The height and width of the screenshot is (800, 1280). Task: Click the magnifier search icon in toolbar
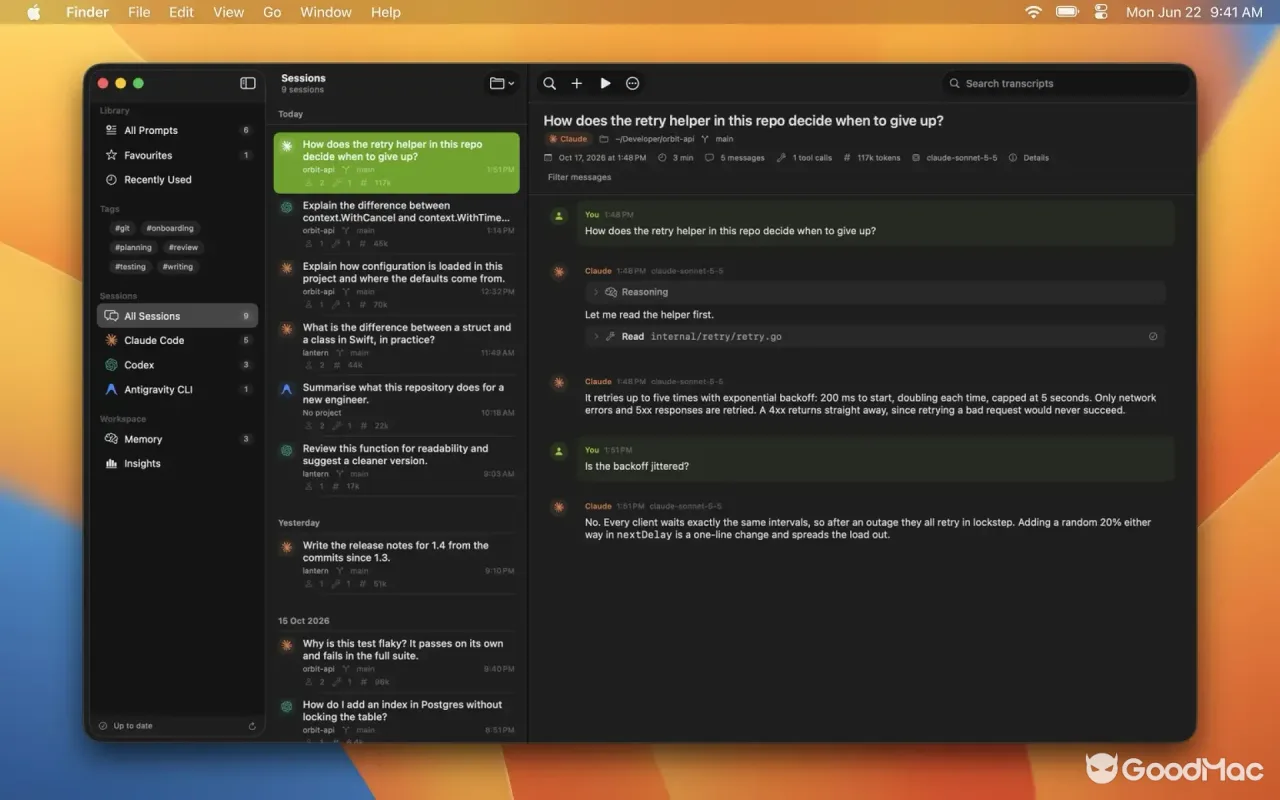[x=549, y=83]
